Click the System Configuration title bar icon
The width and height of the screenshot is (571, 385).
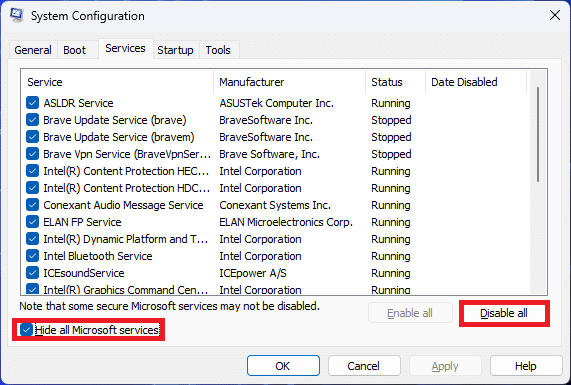pos(16,15)
